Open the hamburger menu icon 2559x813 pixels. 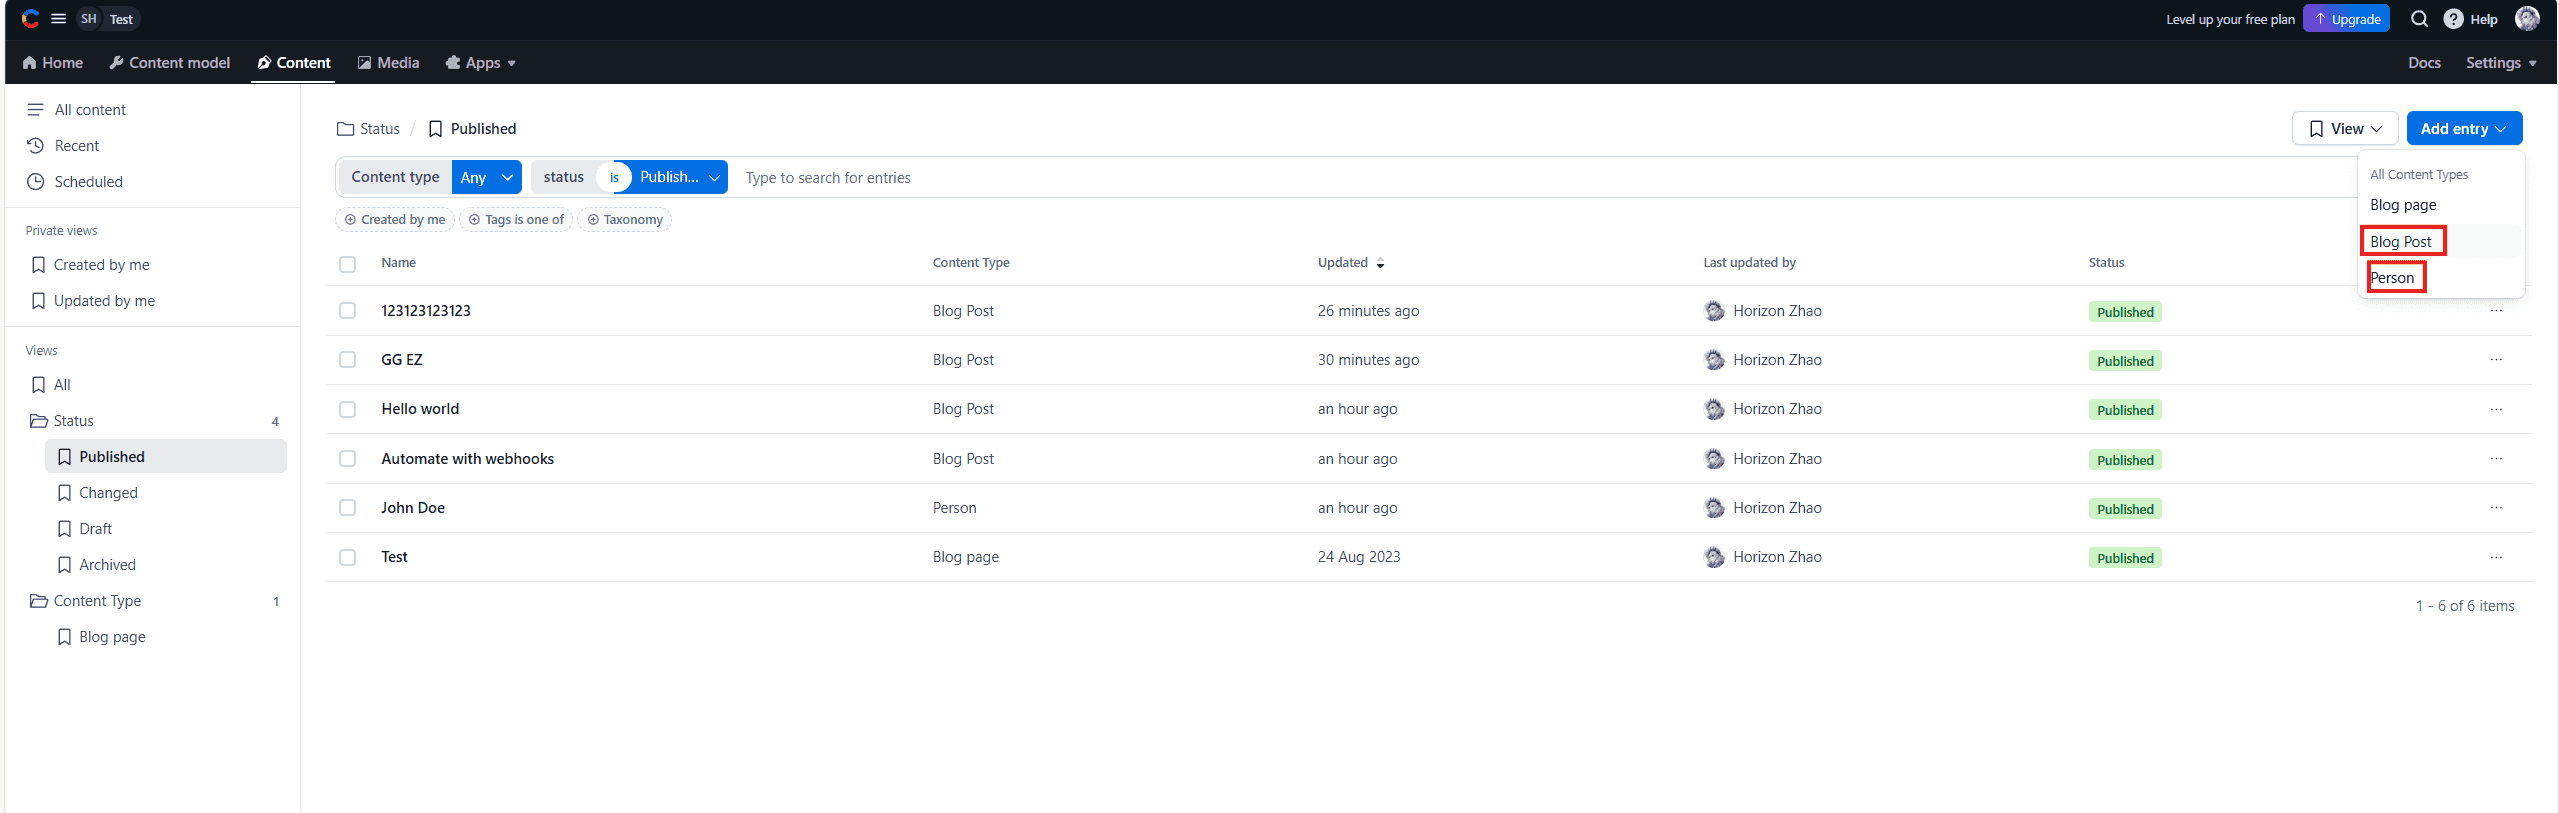tap(59, 19)
